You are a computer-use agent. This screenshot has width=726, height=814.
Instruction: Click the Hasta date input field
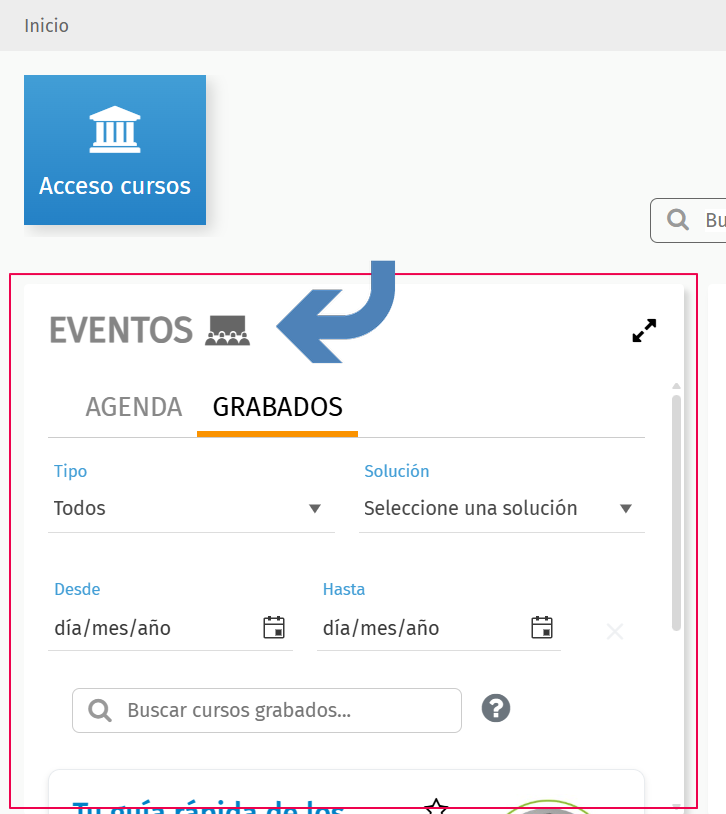[x=439, y=628]
